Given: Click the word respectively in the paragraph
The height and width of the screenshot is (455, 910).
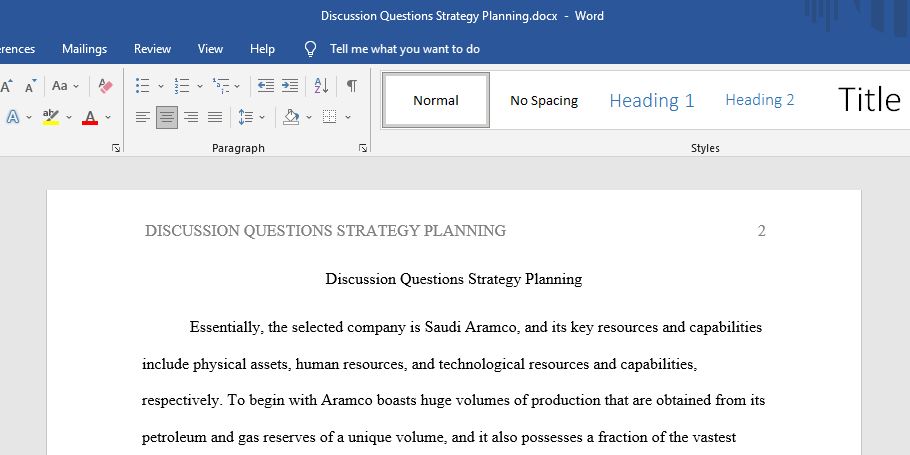Looking at the screenshot, I should click(x=180, y=400).
